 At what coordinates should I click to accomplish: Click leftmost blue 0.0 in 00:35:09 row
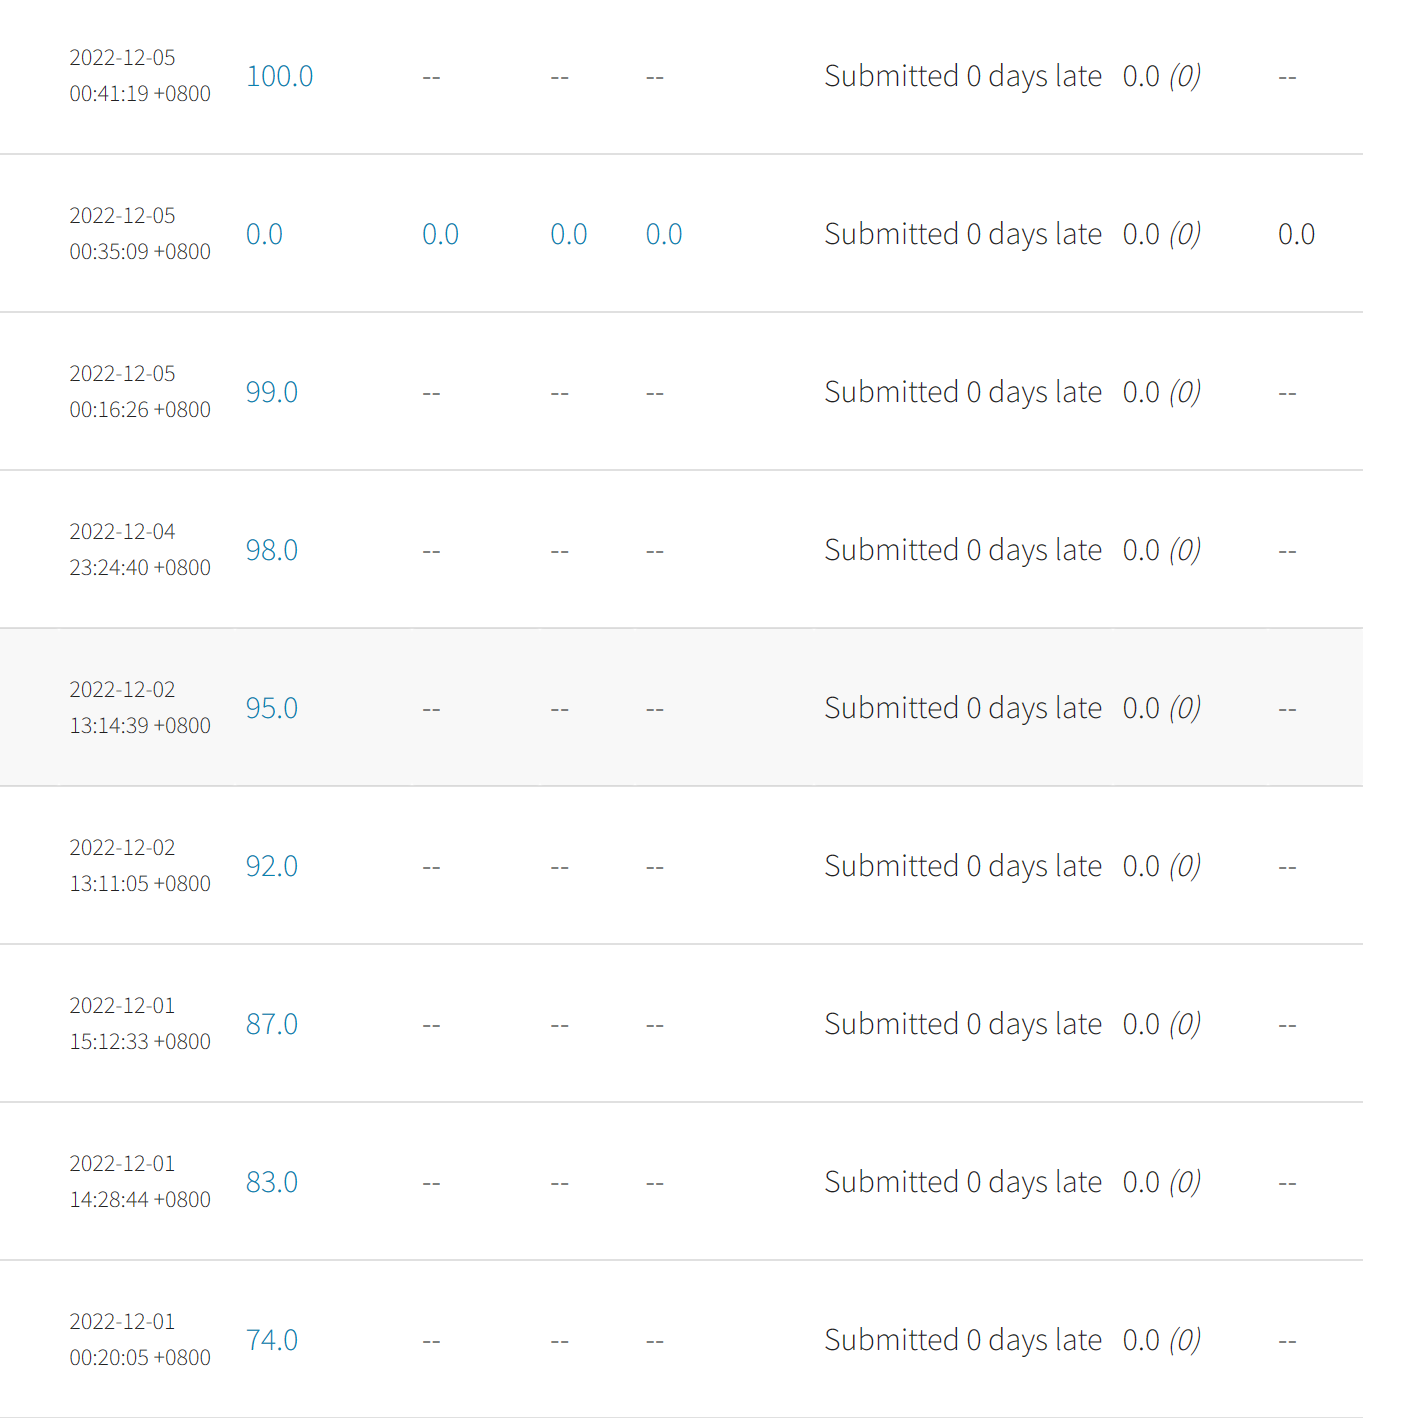tap(264, 235)
